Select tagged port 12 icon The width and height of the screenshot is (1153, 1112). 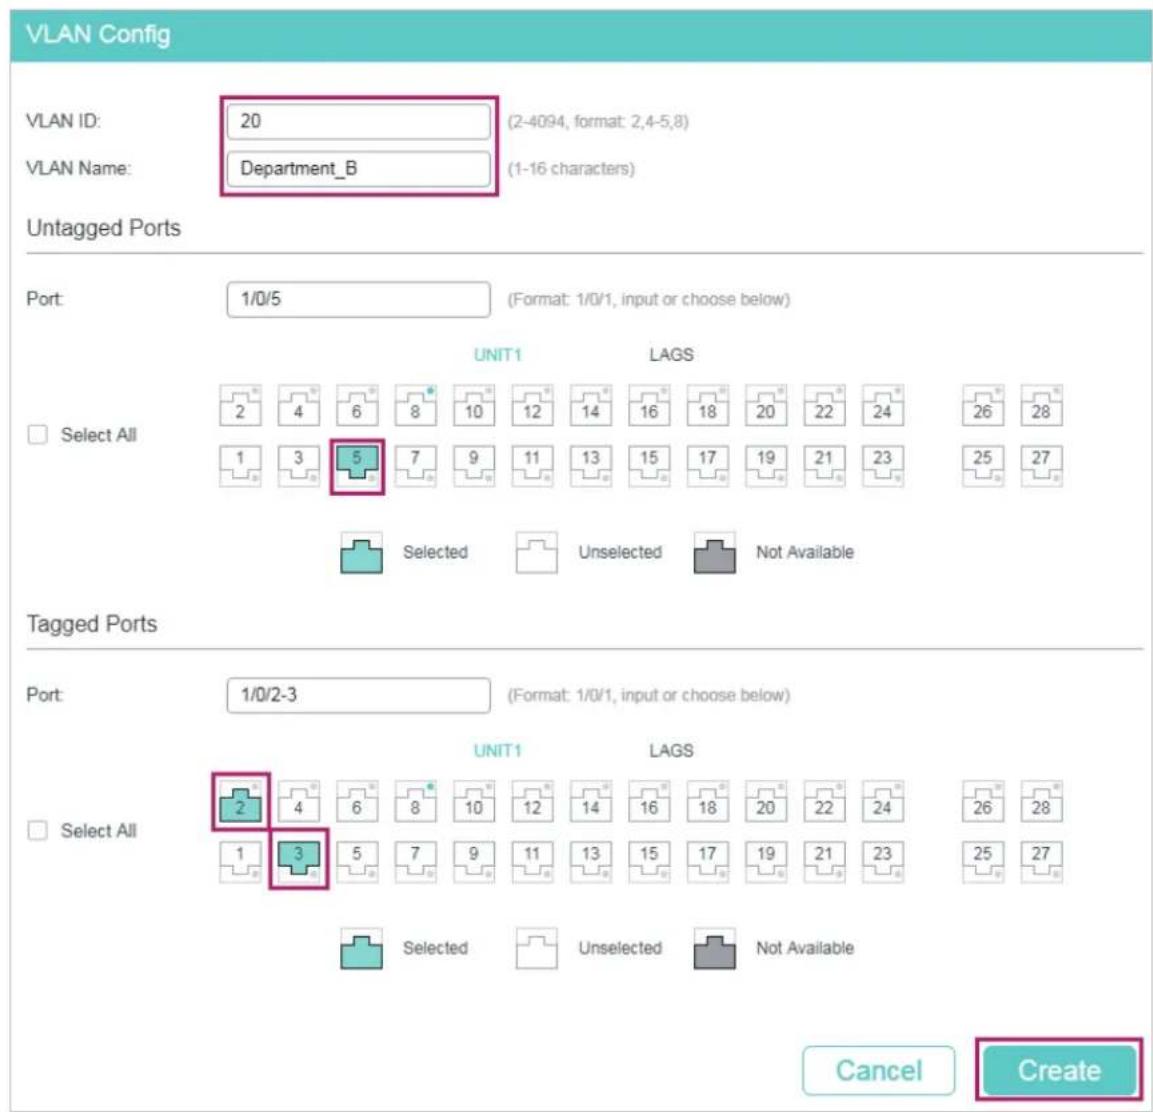[532, 802]
